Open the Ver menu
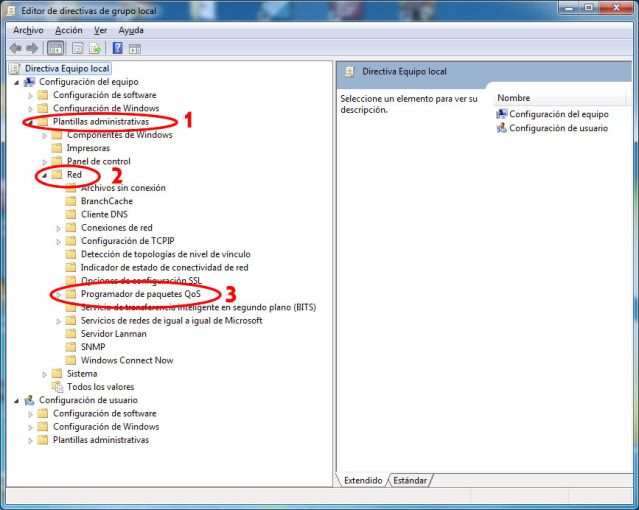 (100, 30)
